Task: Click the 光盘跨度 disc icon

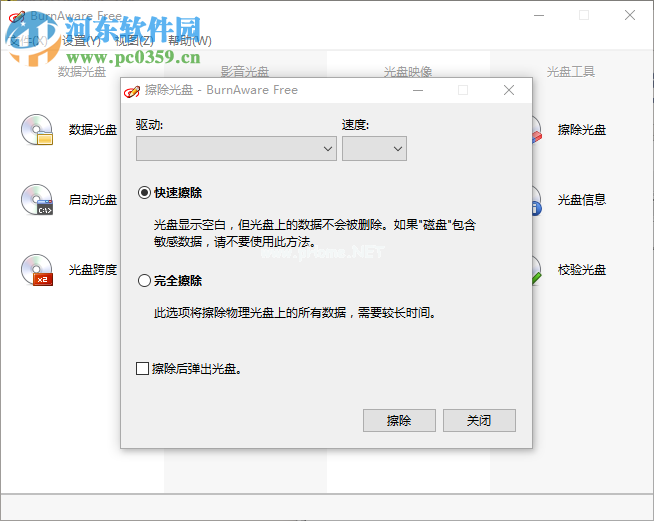Action: pyautogui.click(x=36, y=270)
